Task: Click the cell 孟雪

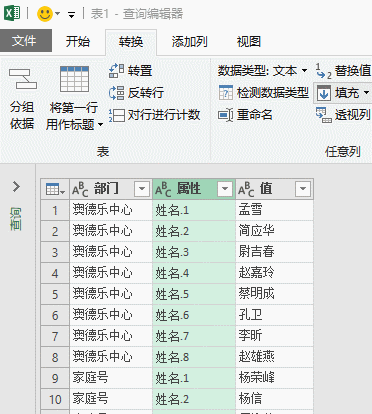Action: click(274, 210)
